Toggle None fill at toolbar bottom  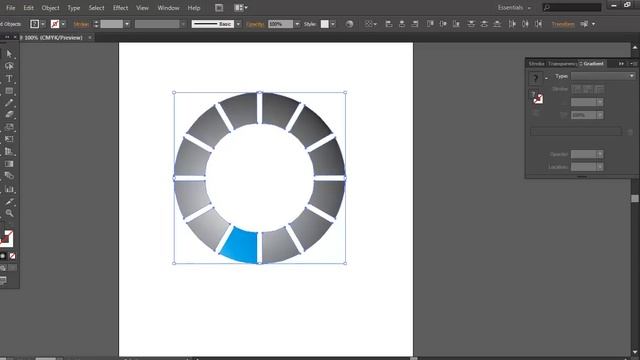coord(12,256)
